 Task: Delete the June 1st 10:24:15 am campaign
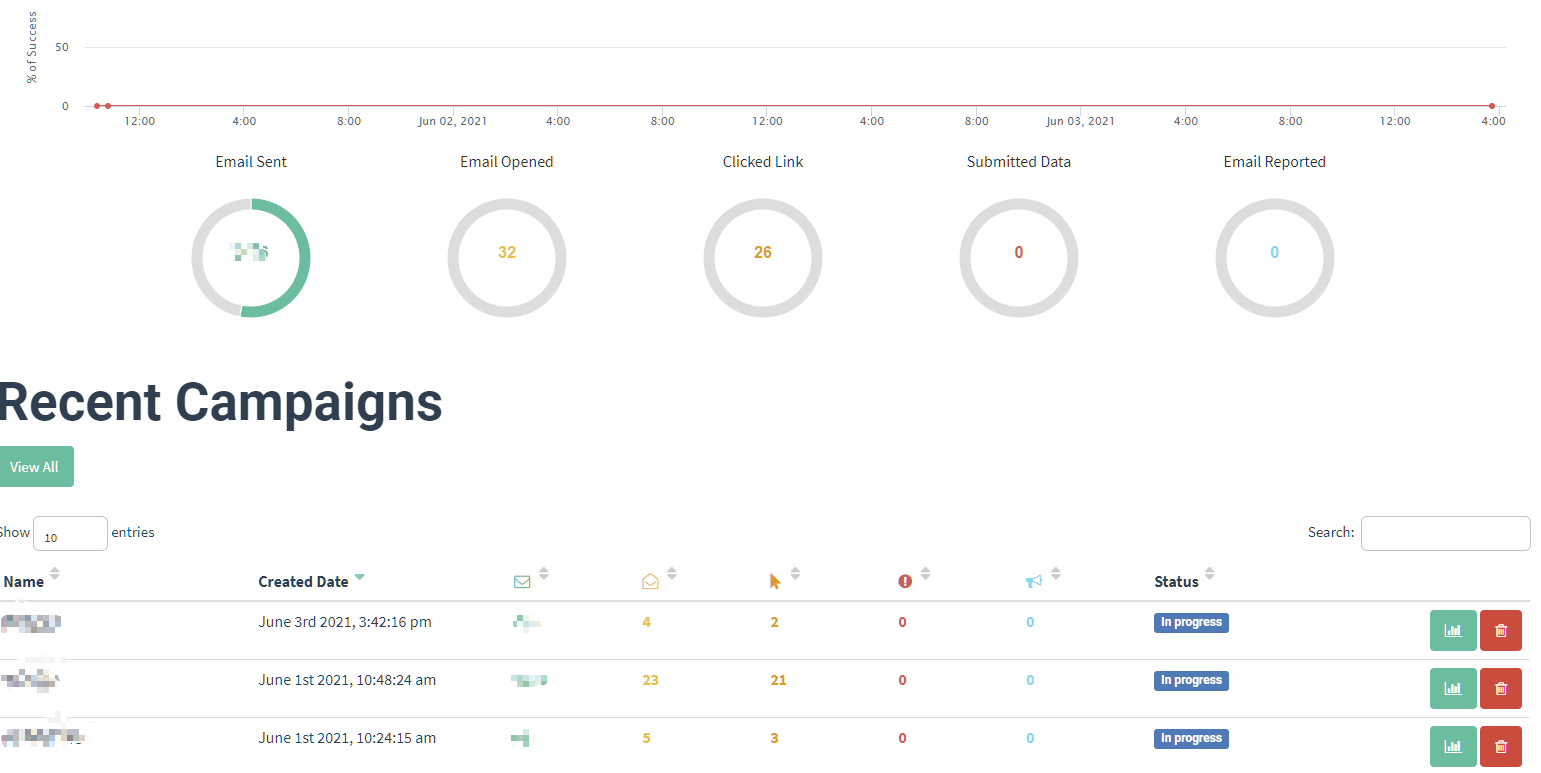tap(1500, 747)
